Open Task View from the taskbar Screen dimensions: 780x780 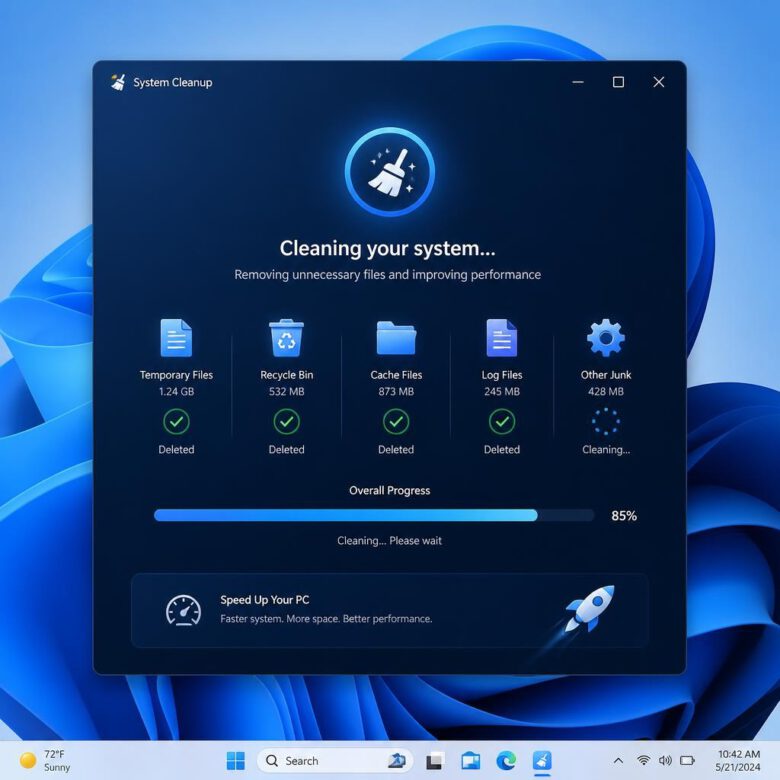[434, 761]
